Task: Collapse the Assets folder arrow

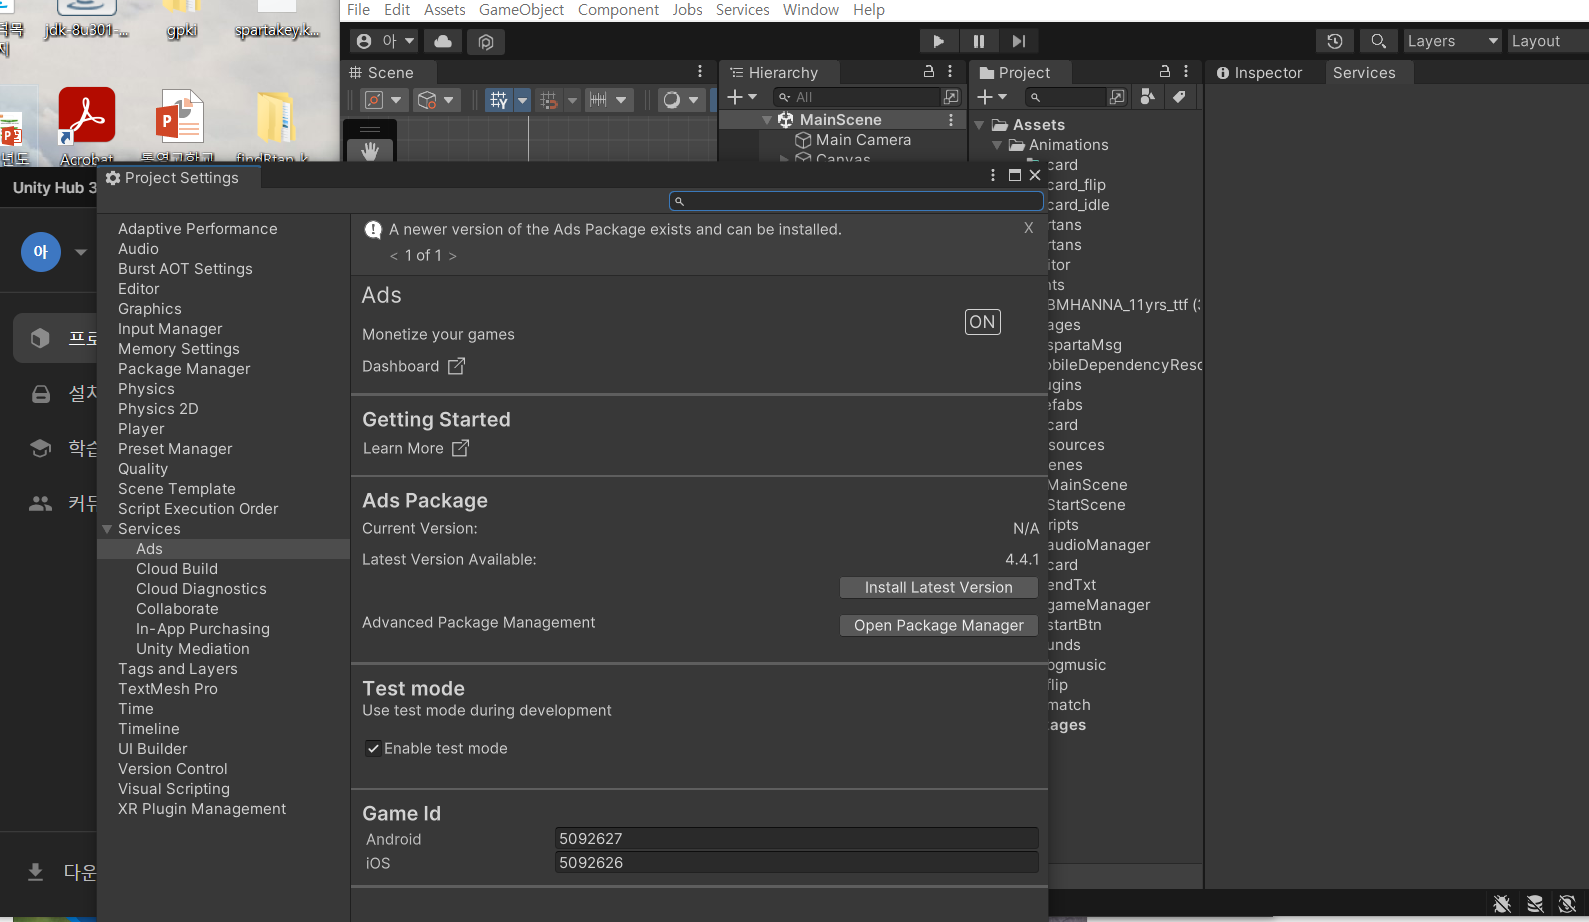Action: 979,125
